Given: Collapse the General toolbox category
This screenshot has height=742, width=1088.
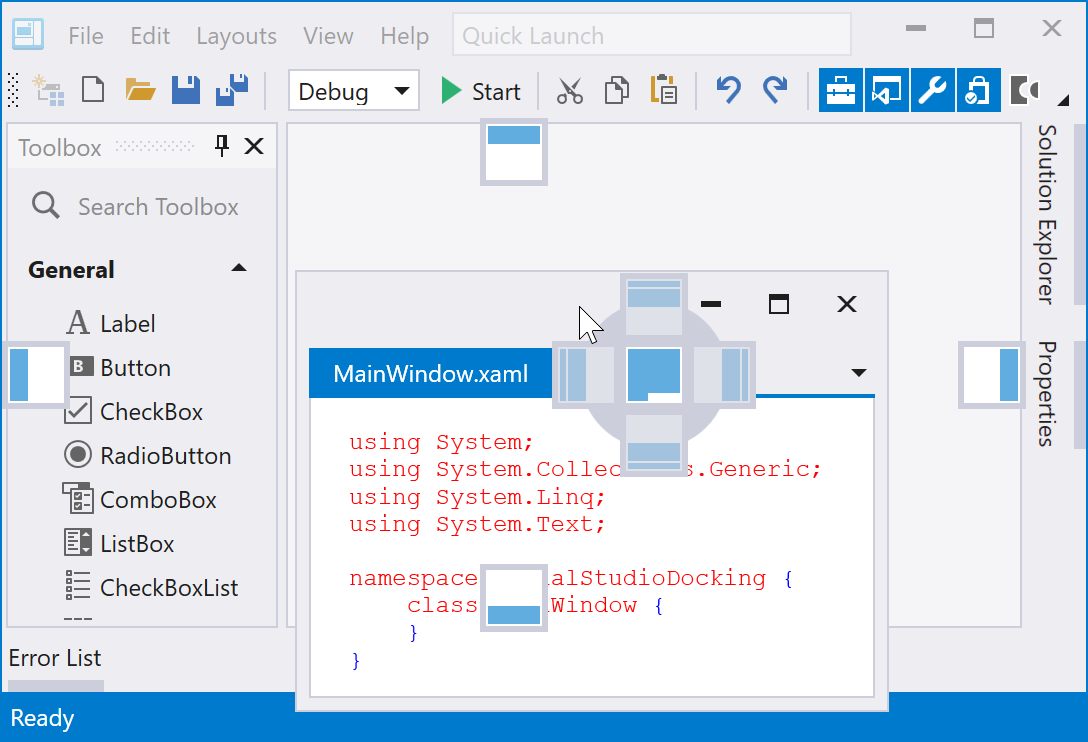Looking at the screenshot, I should point(238,269).
